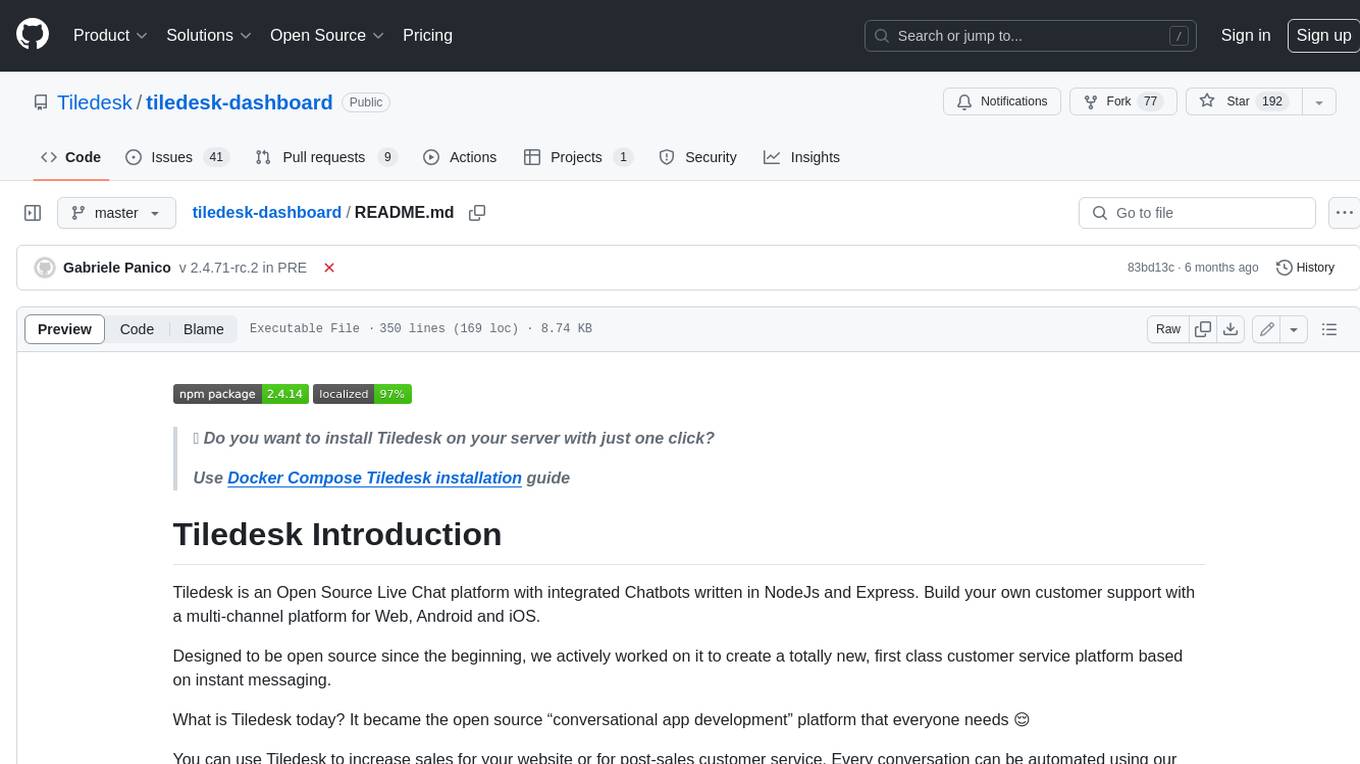Open commit message v 2.4.71-rc.2 in PRE
This screenshot has width=1360, height=764.
pos(243,268)
